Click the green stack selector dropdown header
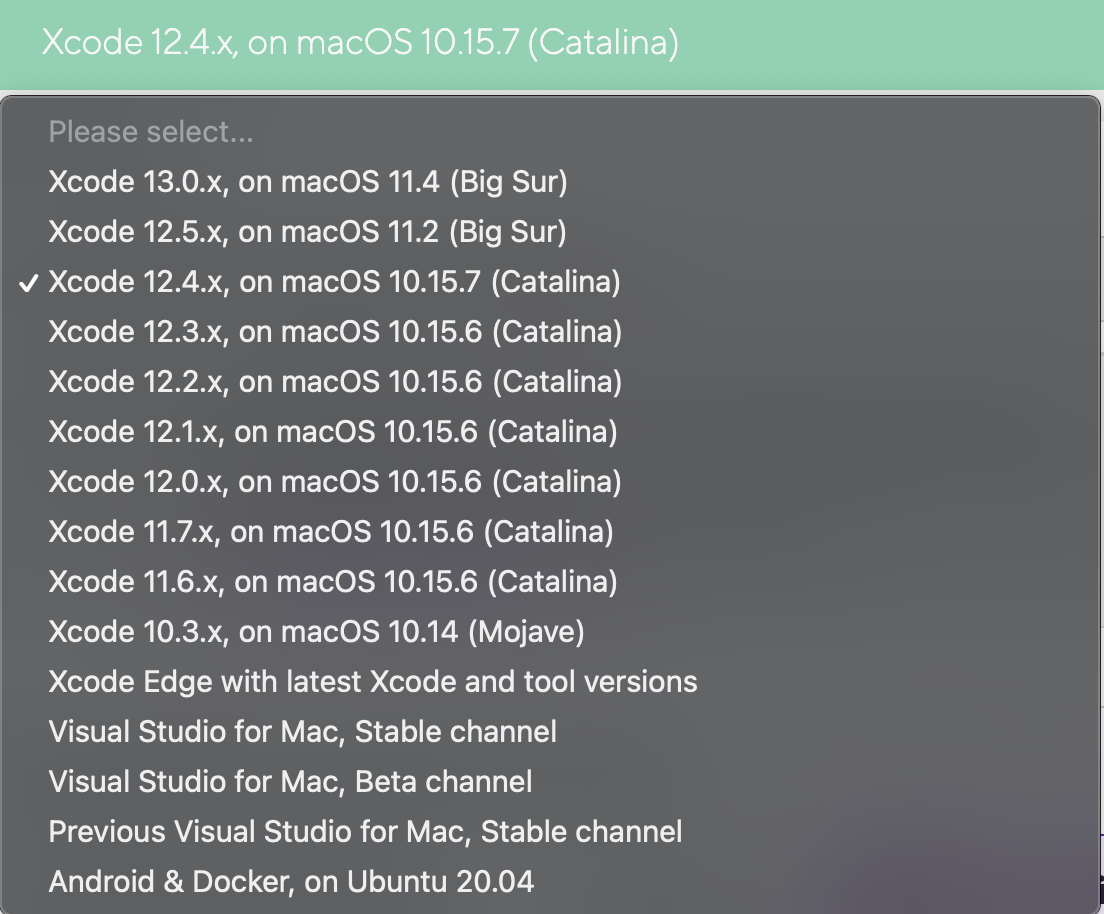Viewport: 1104px width, 914px height. 552,44
